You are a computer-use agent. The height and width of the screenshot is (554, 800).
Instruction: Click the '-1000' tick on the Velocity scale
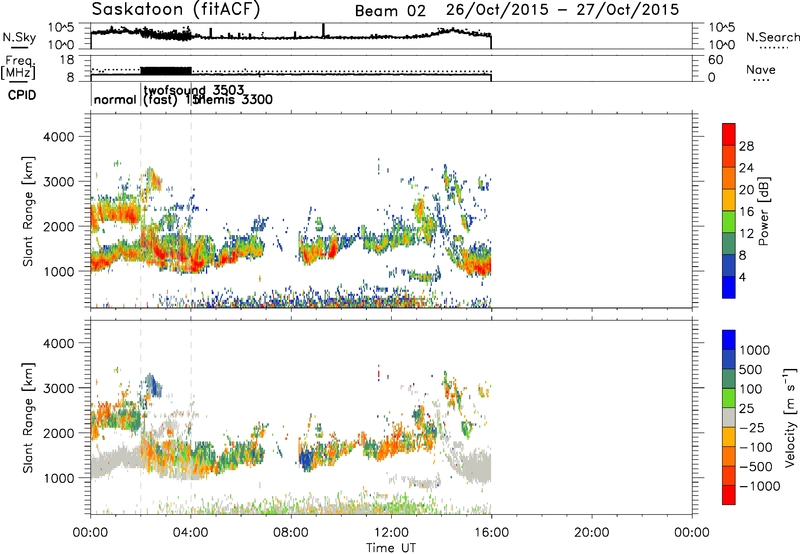click(759, 486)
